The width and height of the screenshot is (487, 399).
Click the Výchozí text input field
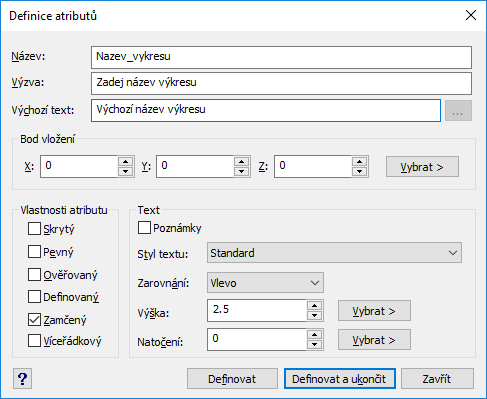click(x=266, y=110)
